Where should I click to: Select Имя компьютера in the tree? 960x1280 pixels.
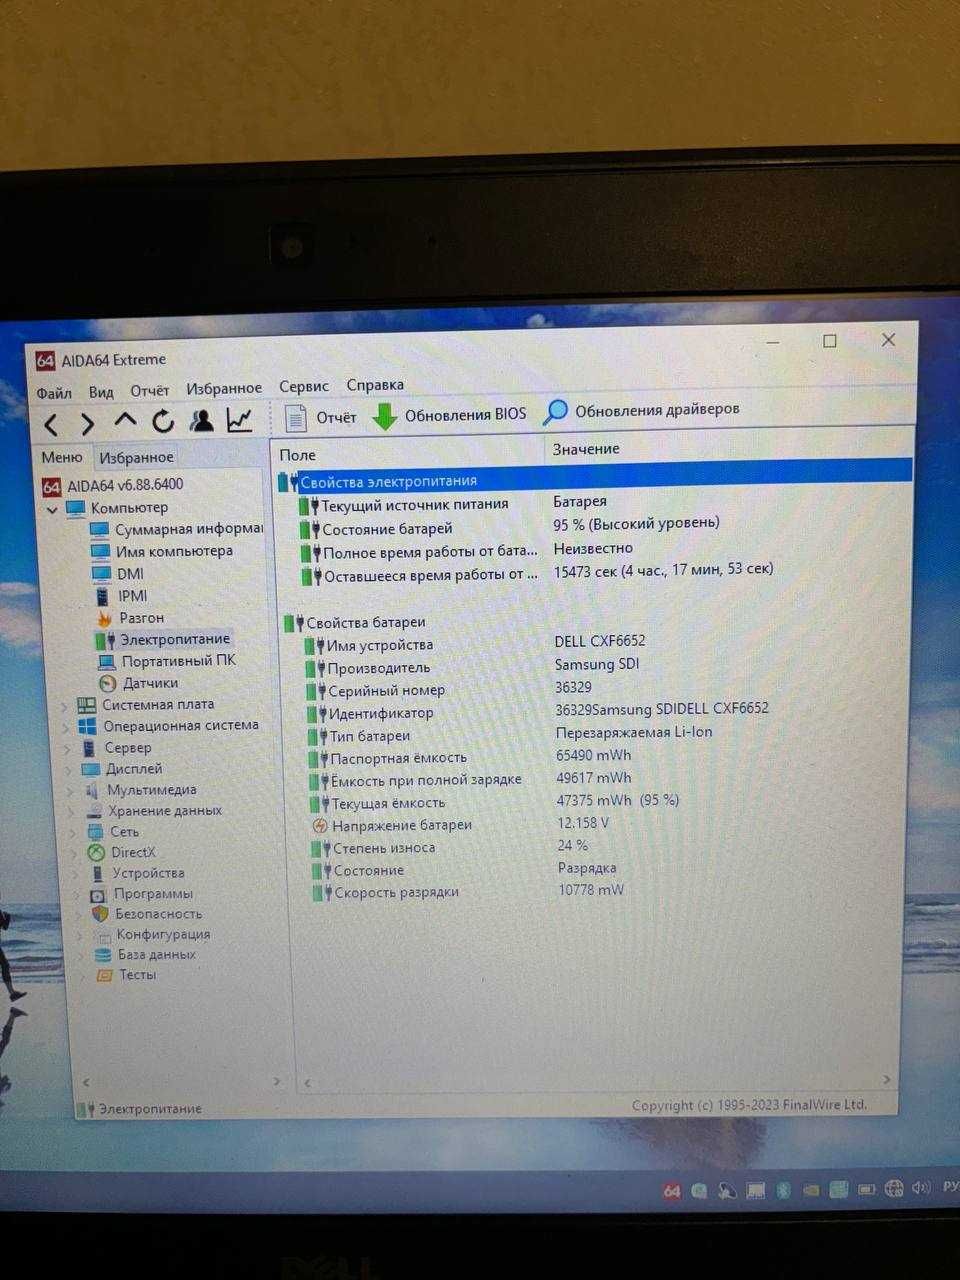[x=161, y=551]
